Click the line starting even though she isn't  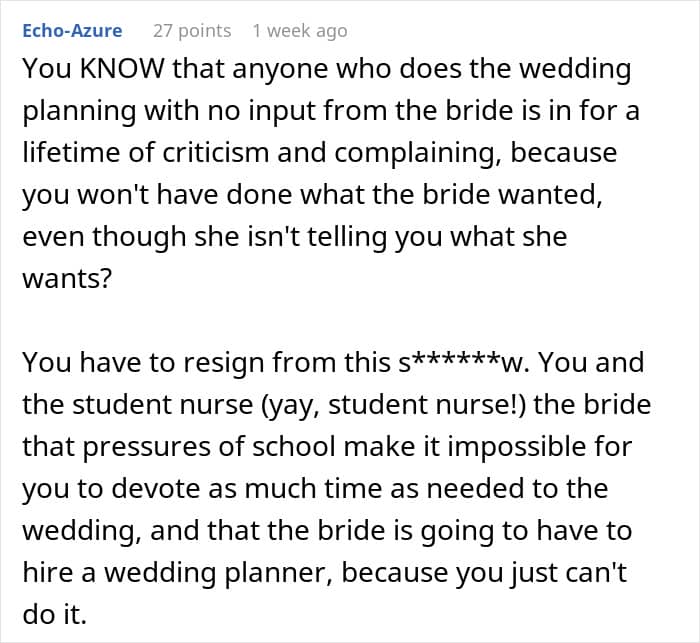pyautogui.click(x=295, y=237)
